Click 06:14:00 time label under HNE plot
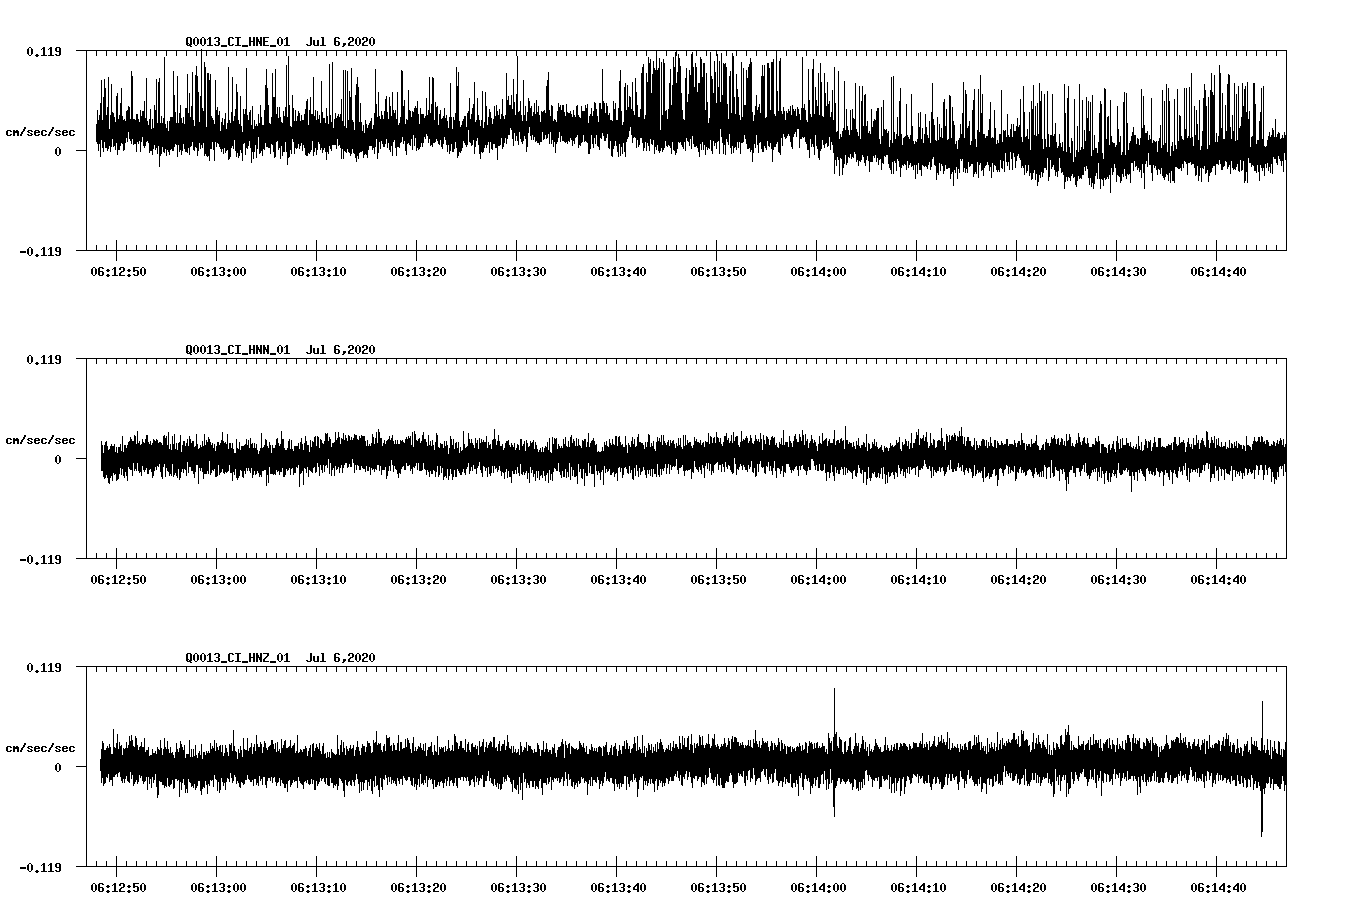The image size is (1358, 924). point(819,271)
